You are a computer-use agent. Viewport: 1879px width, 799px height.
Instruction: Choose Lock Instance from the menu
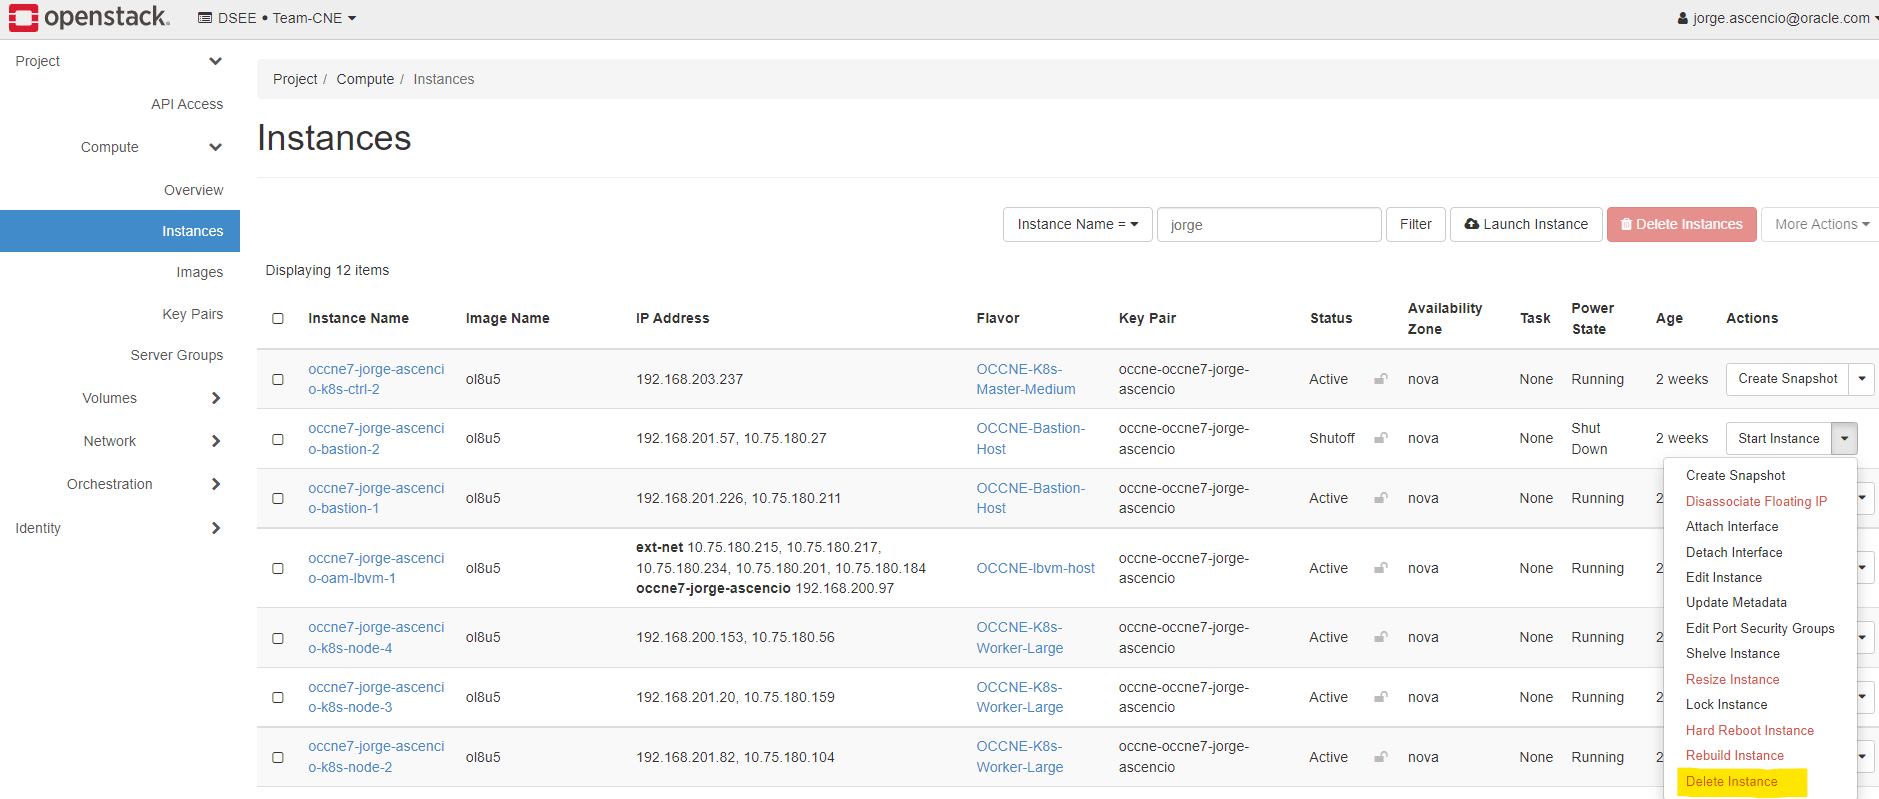[1726, 704]
